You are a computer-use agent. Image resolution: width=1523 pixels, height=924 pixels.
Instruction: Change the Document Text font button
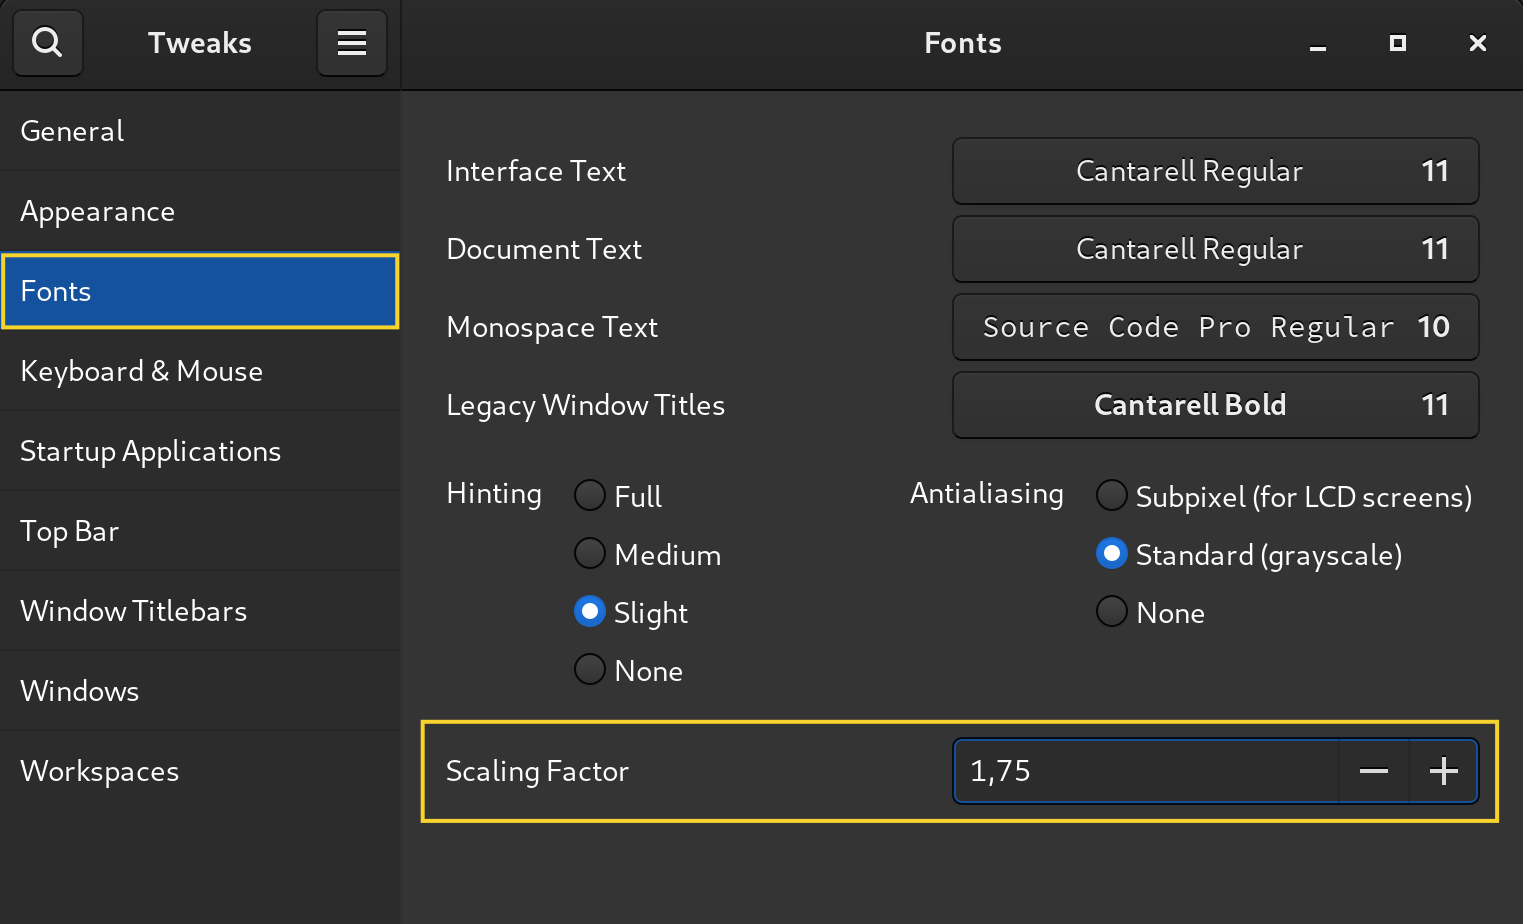coord(1215,249)
